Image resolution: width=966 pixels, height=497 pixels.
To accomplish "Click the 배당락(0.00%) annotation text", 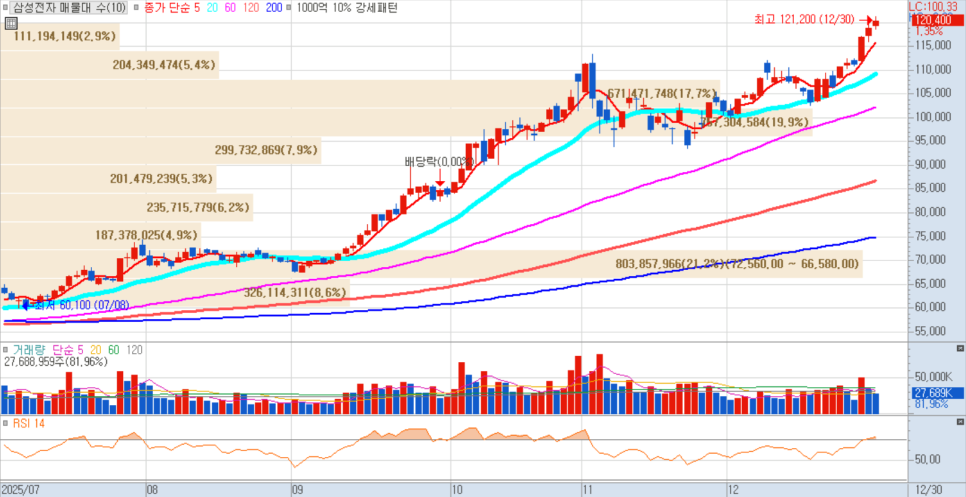I will click(439, 162).
